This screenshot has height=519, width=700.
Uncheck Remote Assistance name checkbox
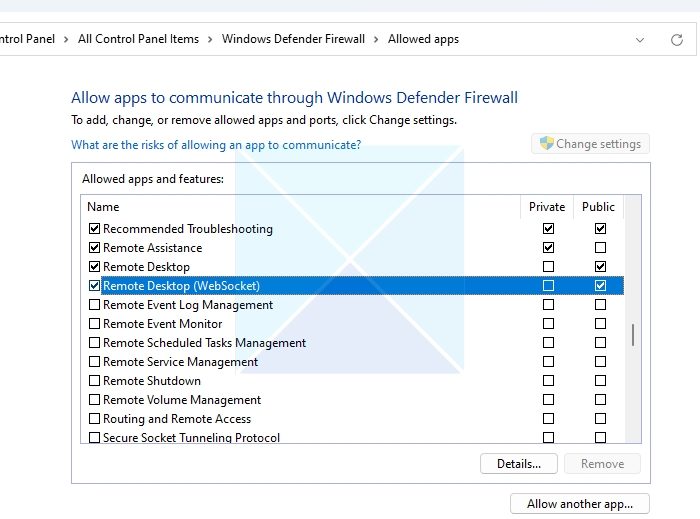point(95,248)
